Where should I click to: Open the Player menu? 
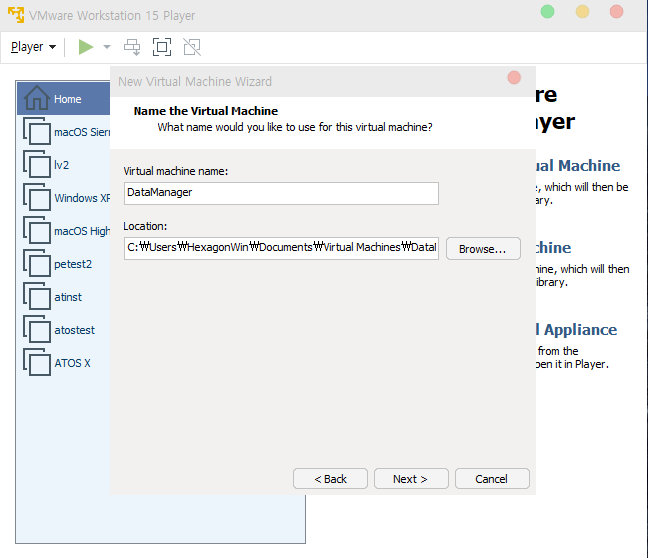[x=33, y=47]
